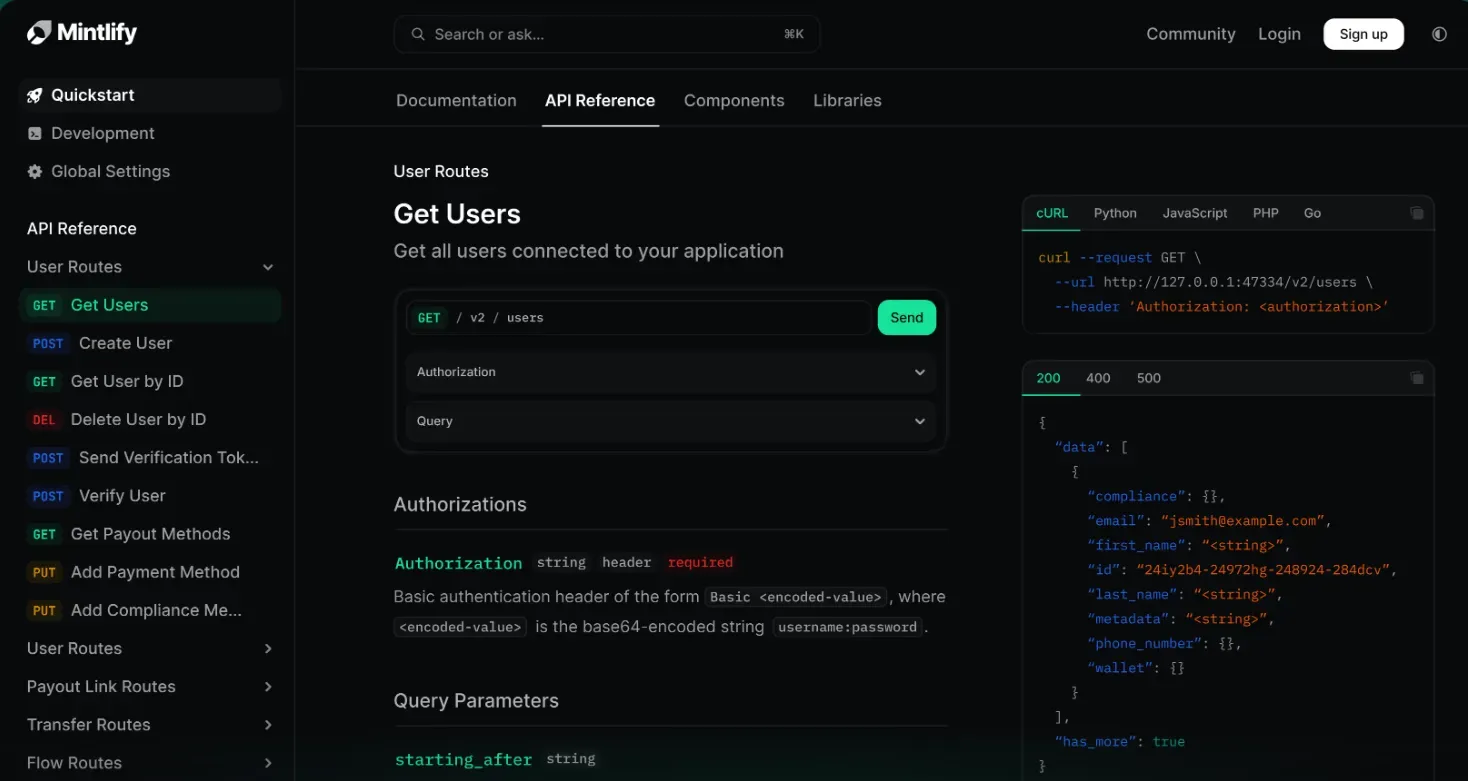This screenshot has height=781, width=1468.
Task: Click the ⌘K shortcut hint
Action: point(794,34)
